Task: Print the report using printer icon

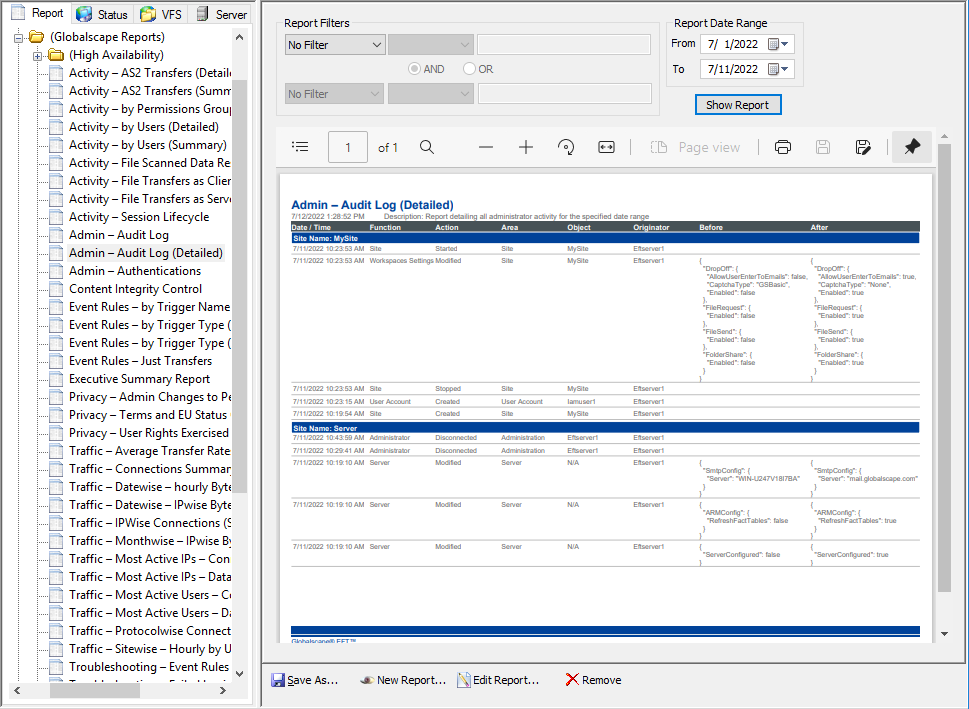Action: [x=783, y=147]
